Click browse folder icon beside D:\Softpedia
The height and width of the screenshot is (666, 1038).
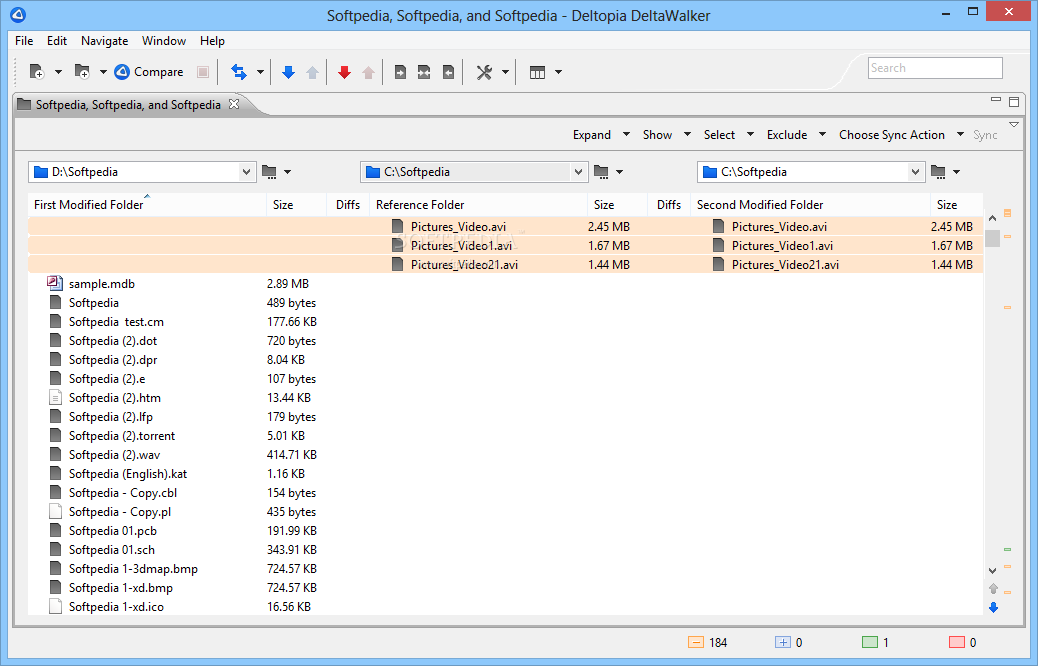pyautogui.click(x=269, y=171)
